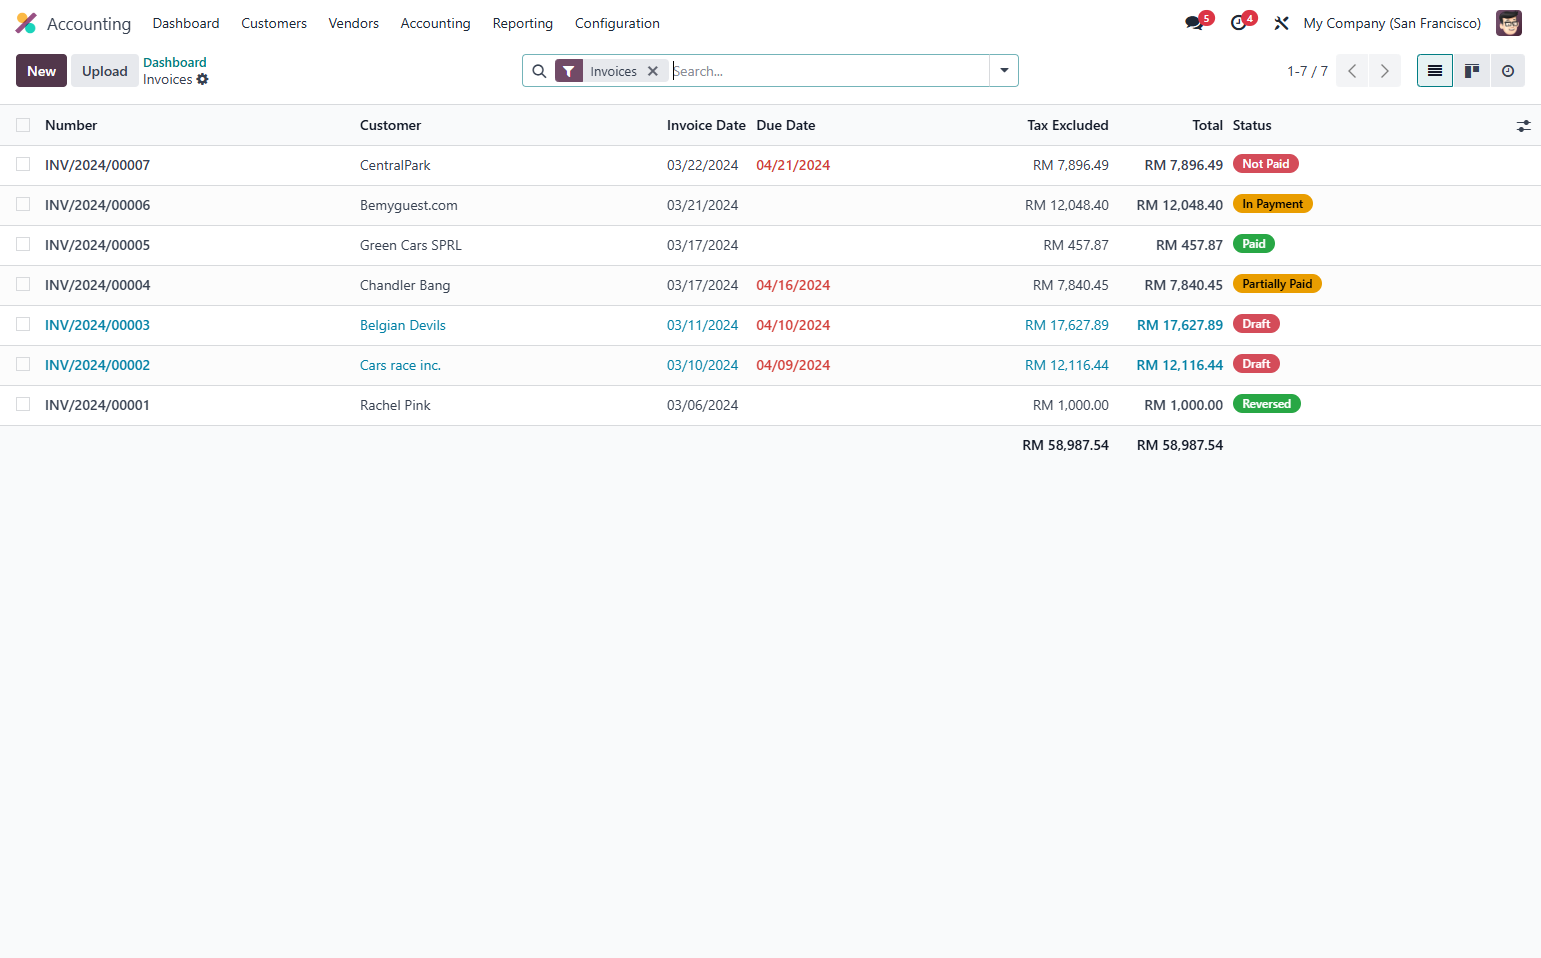
Task: Select checkbox for INV/2024/00006
Action: 23,204
